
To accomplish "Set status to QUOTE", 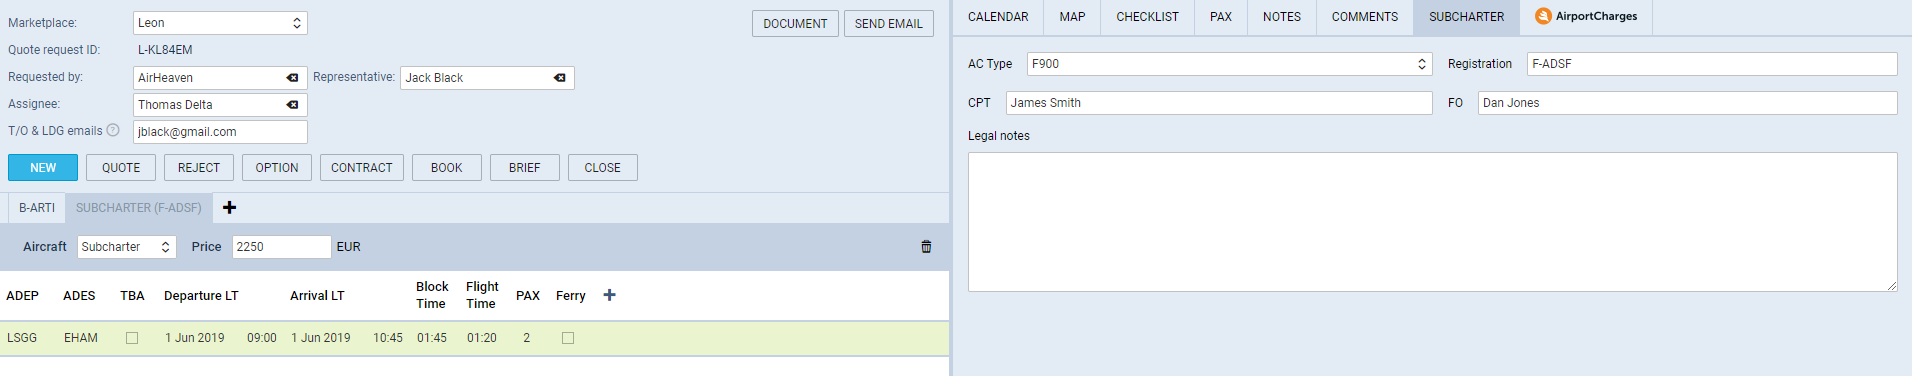I will [x=121, y=168].
